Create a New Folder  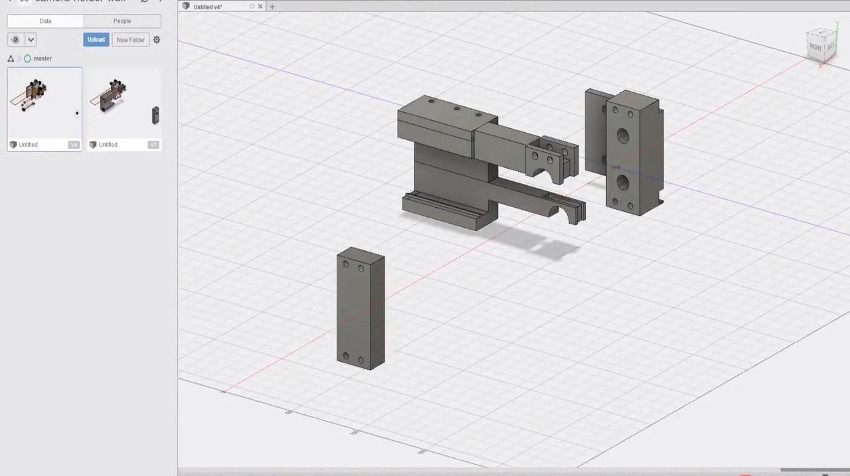(131, 40)
